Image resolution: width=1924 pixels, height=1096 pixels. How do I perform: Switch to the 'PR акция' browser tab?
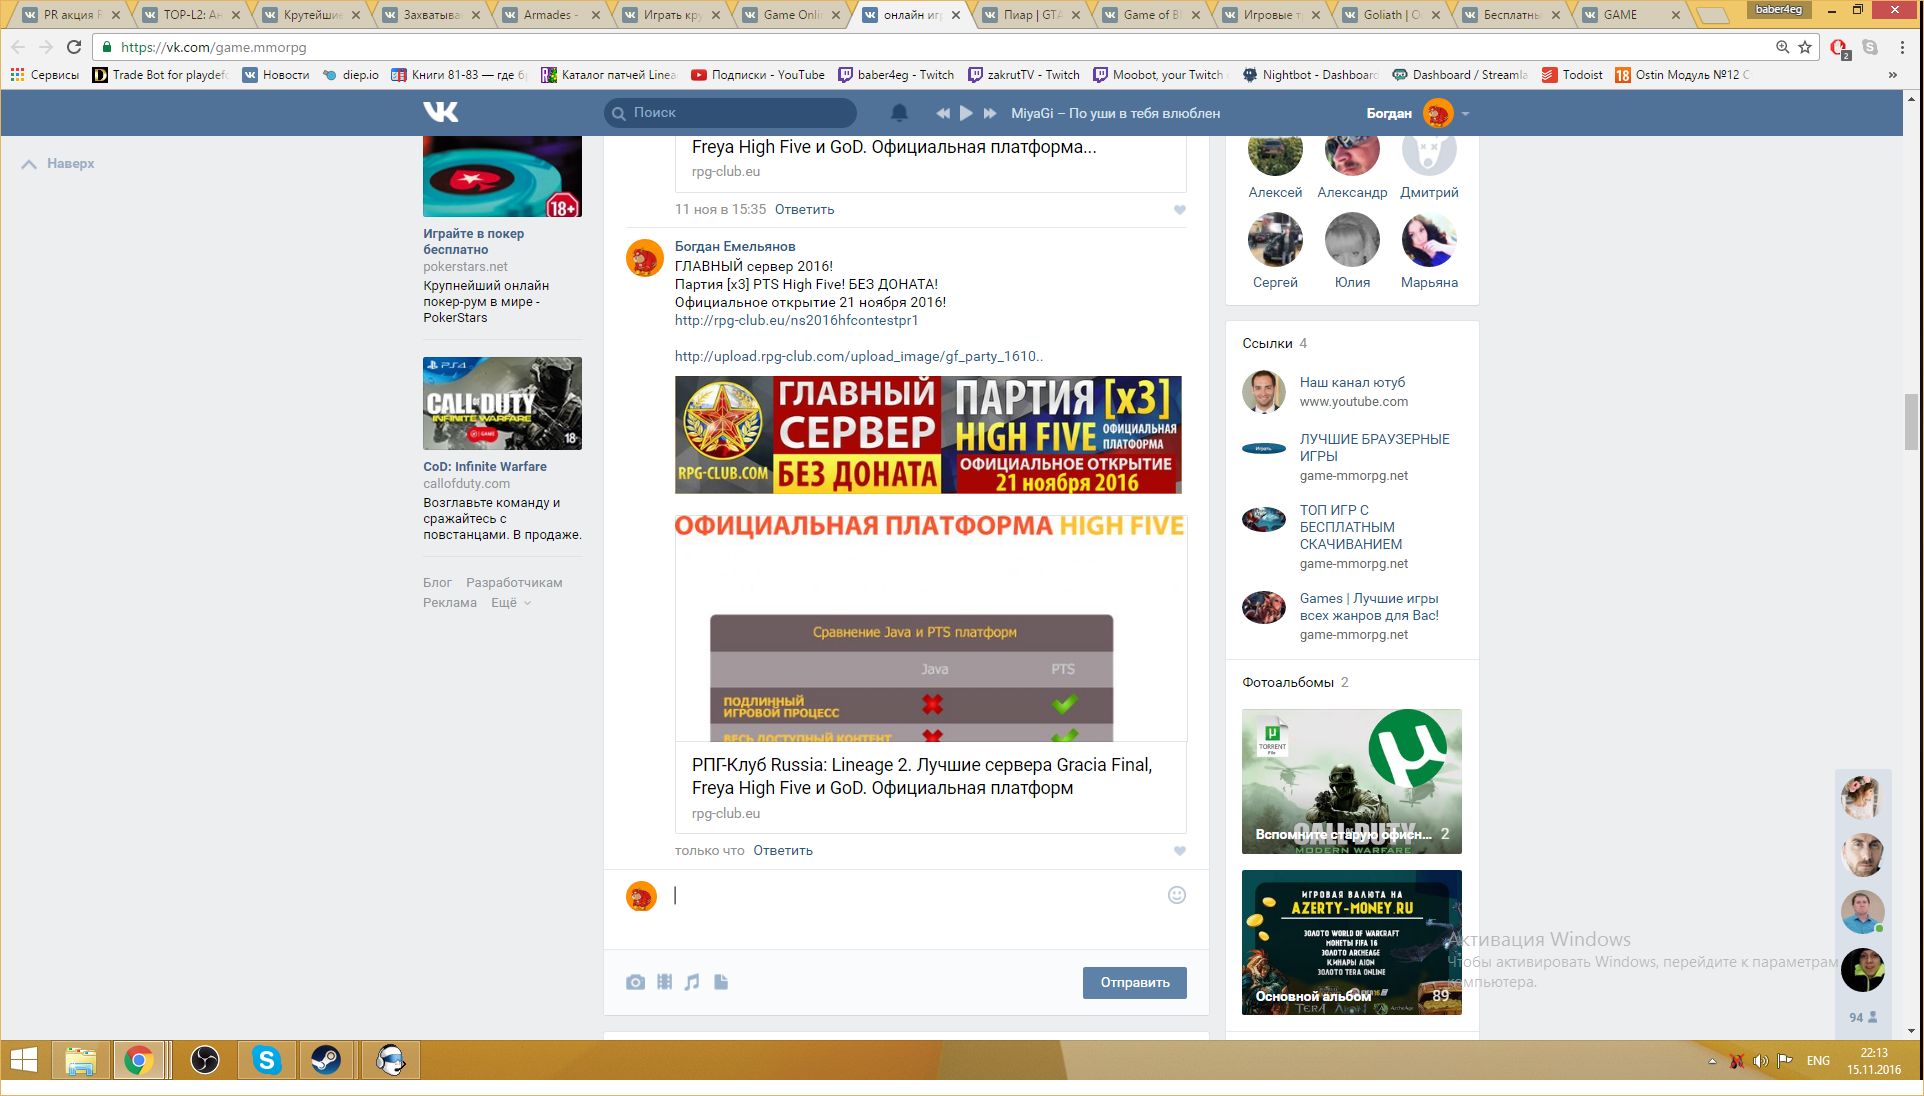(x=70, y=15)
